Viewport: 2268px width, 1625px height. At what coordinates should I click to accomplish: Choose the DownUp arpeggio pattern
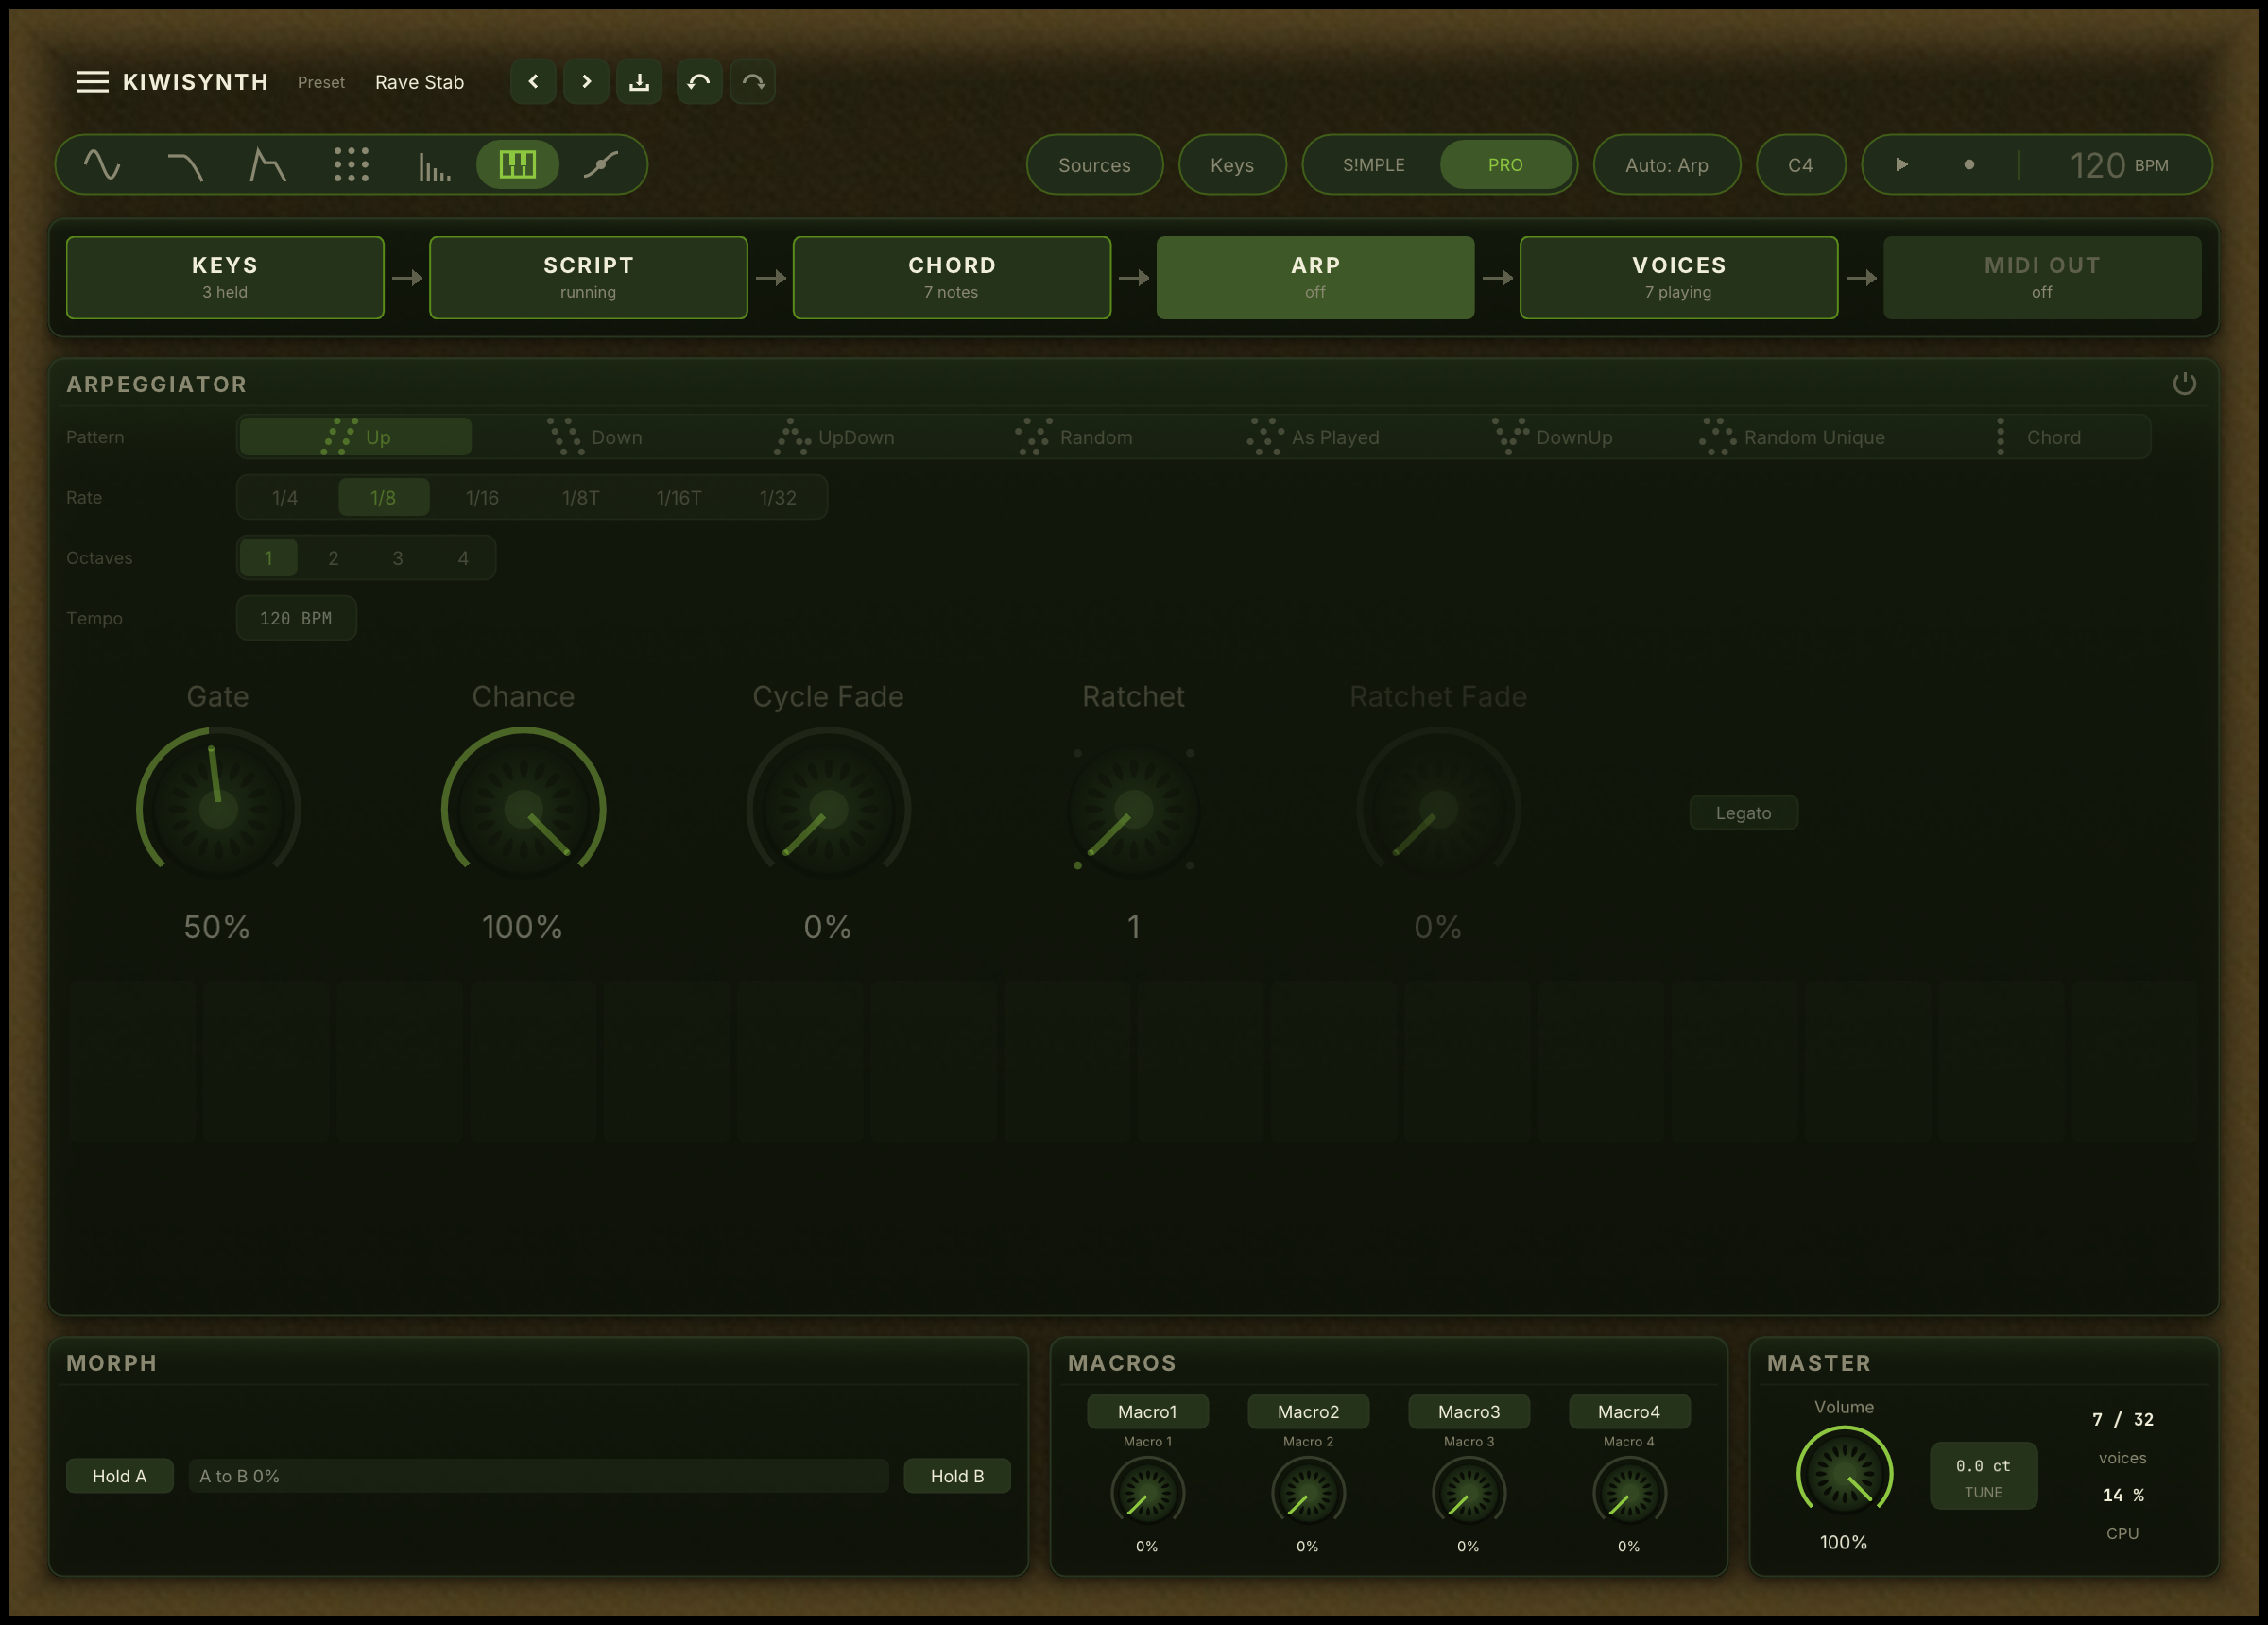(x=1553, y=437)
